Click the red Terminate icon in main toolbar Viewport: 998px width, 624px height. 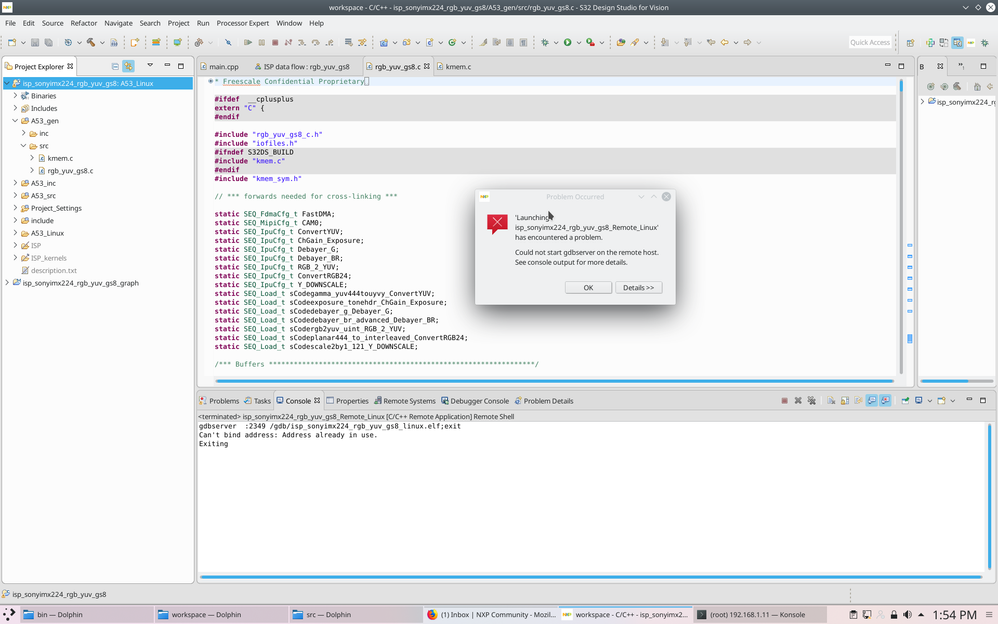[x=275, y=43]
